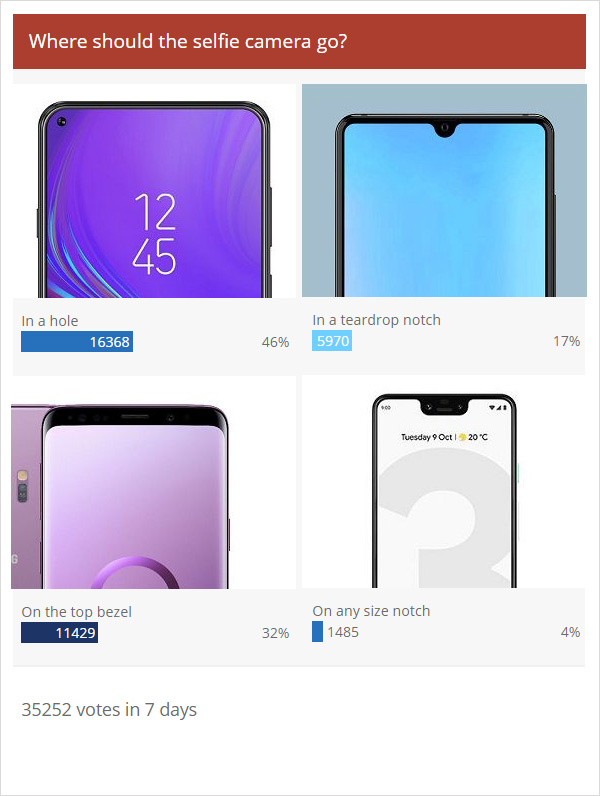
Task: Click the 4% result value
Action: click(x=570, y=632)
